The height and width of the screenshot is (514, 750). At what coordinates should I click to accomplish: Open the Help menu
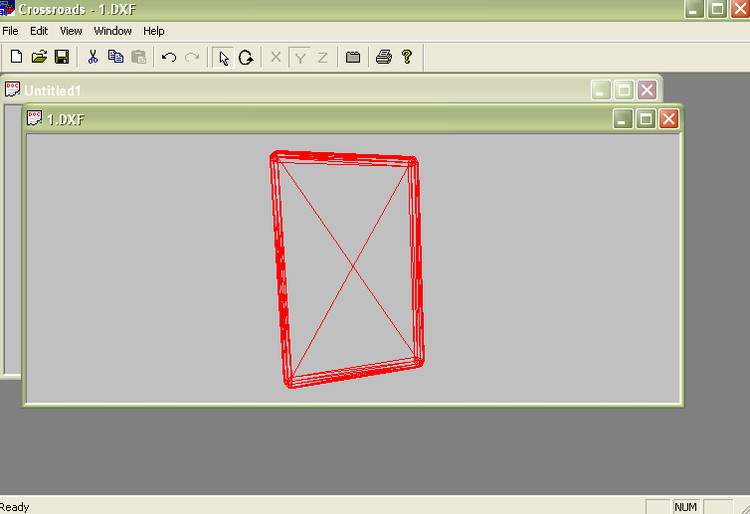(x=154, y=31)
